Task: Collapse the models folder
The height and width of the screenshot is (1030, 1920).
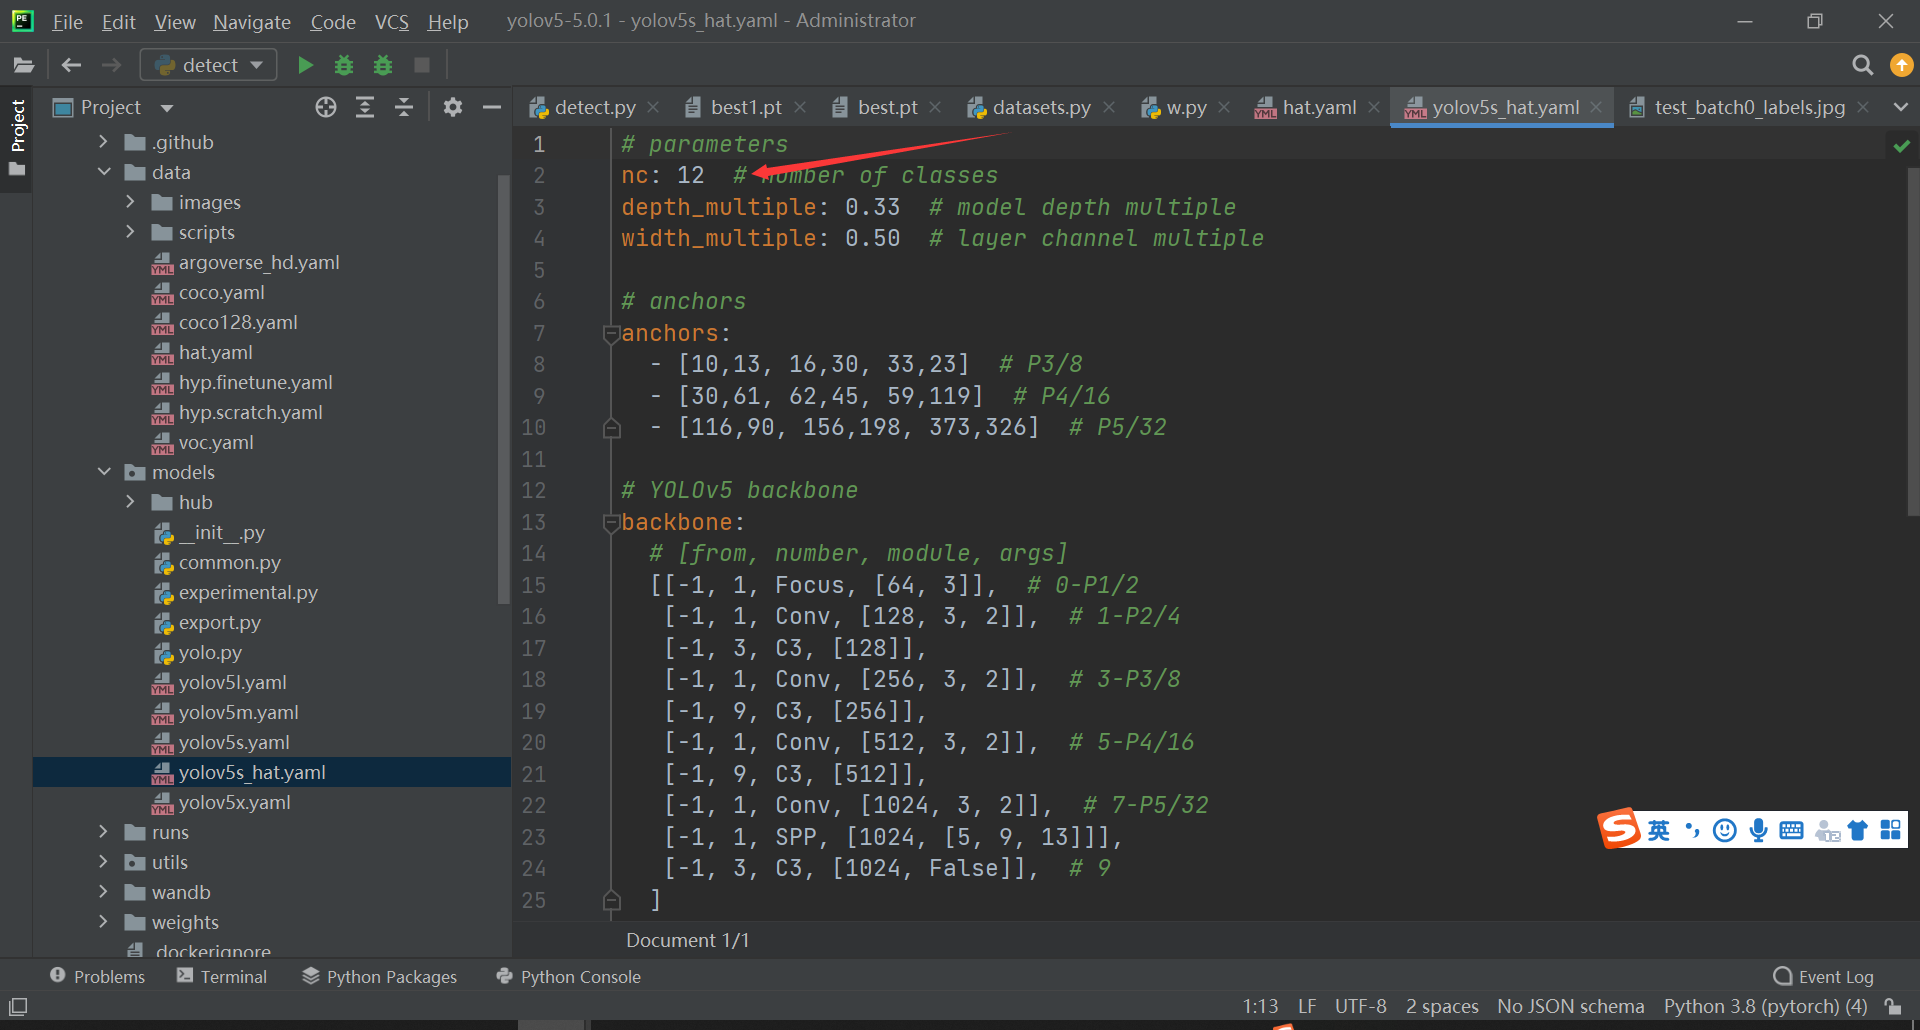Action: pos(103,472)
